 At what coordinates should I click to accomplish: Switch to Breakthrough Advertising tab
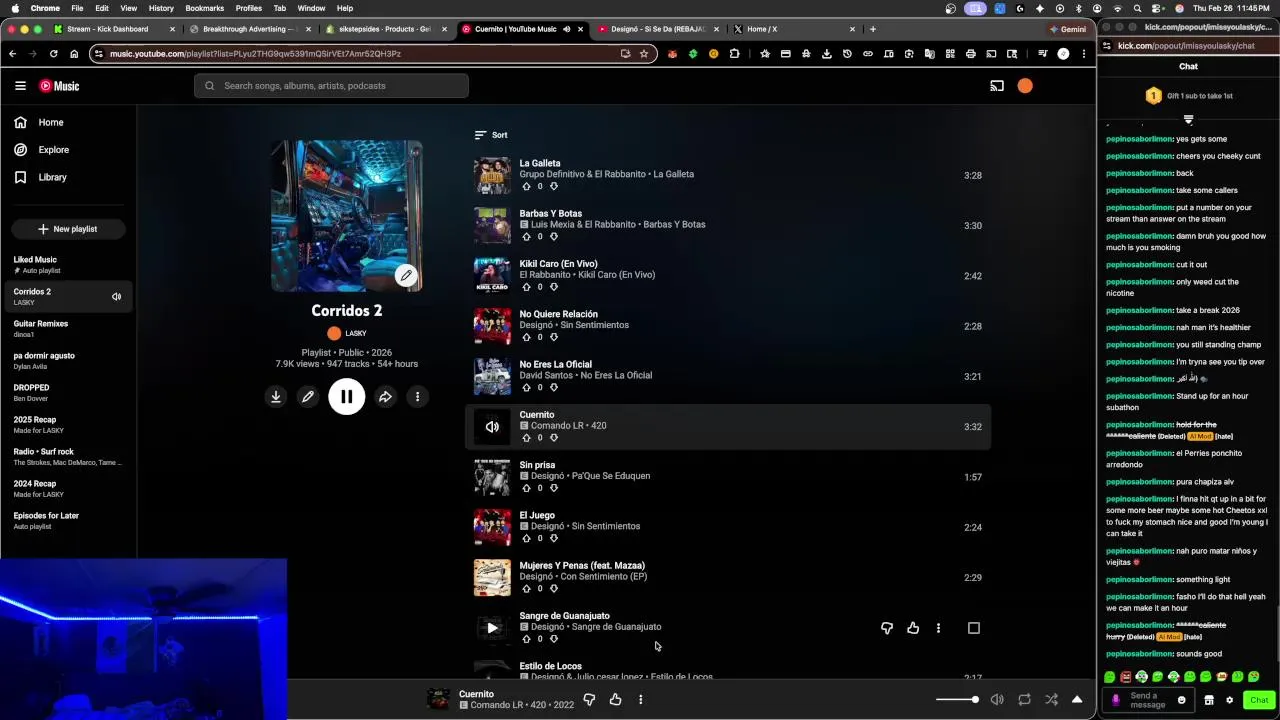click(x=250, y=29)
